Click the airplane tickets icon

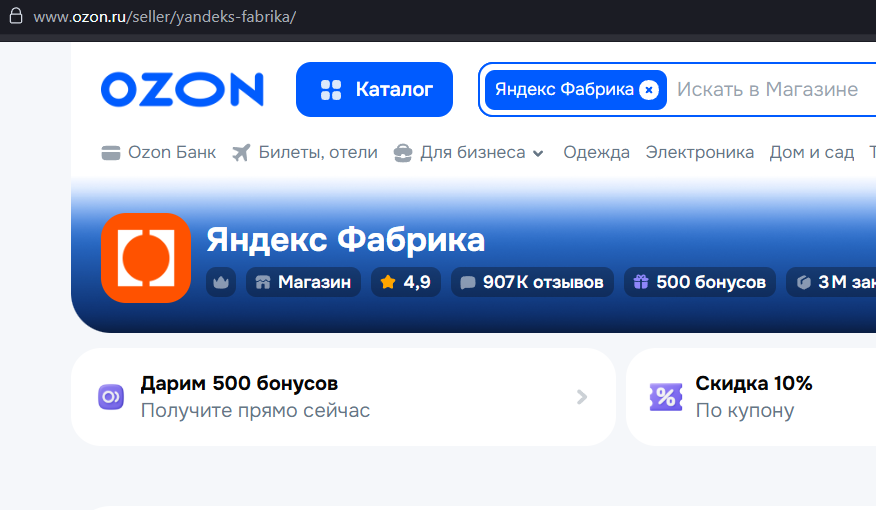(x=241, y=152)
